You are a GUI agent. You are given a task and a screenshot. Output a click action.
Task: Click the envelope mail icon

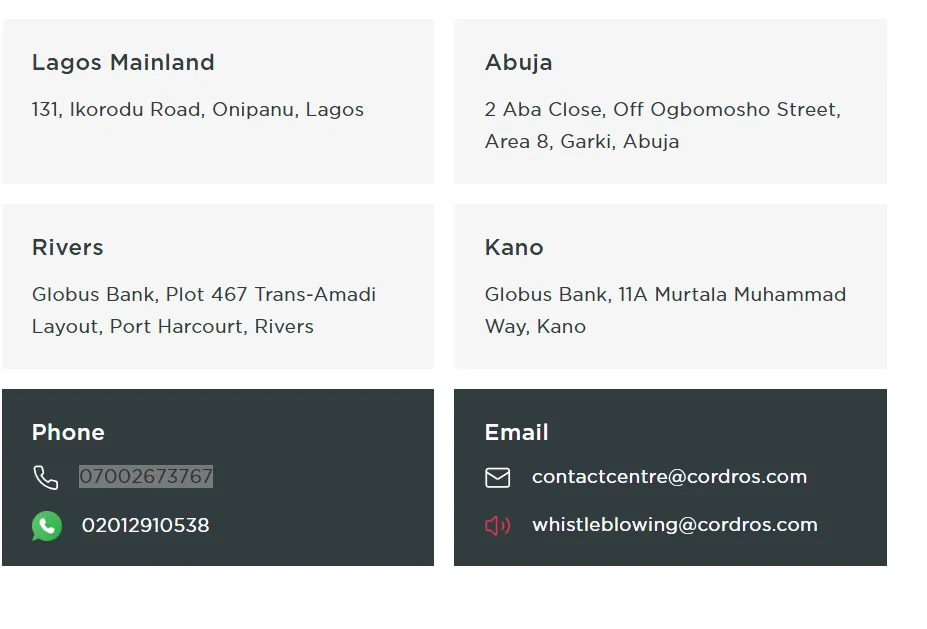coord(497,478)
